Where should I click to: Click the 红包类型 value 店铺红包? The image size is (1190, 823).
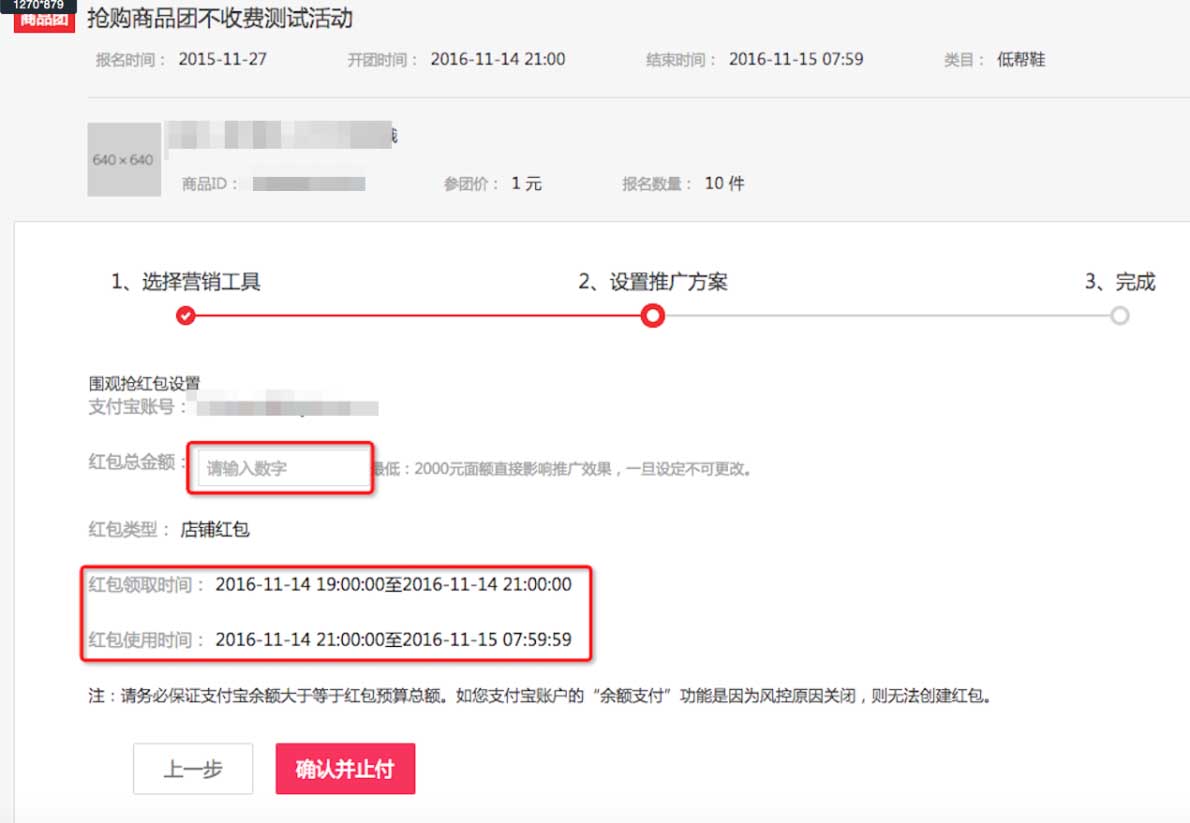coord(215,529)
